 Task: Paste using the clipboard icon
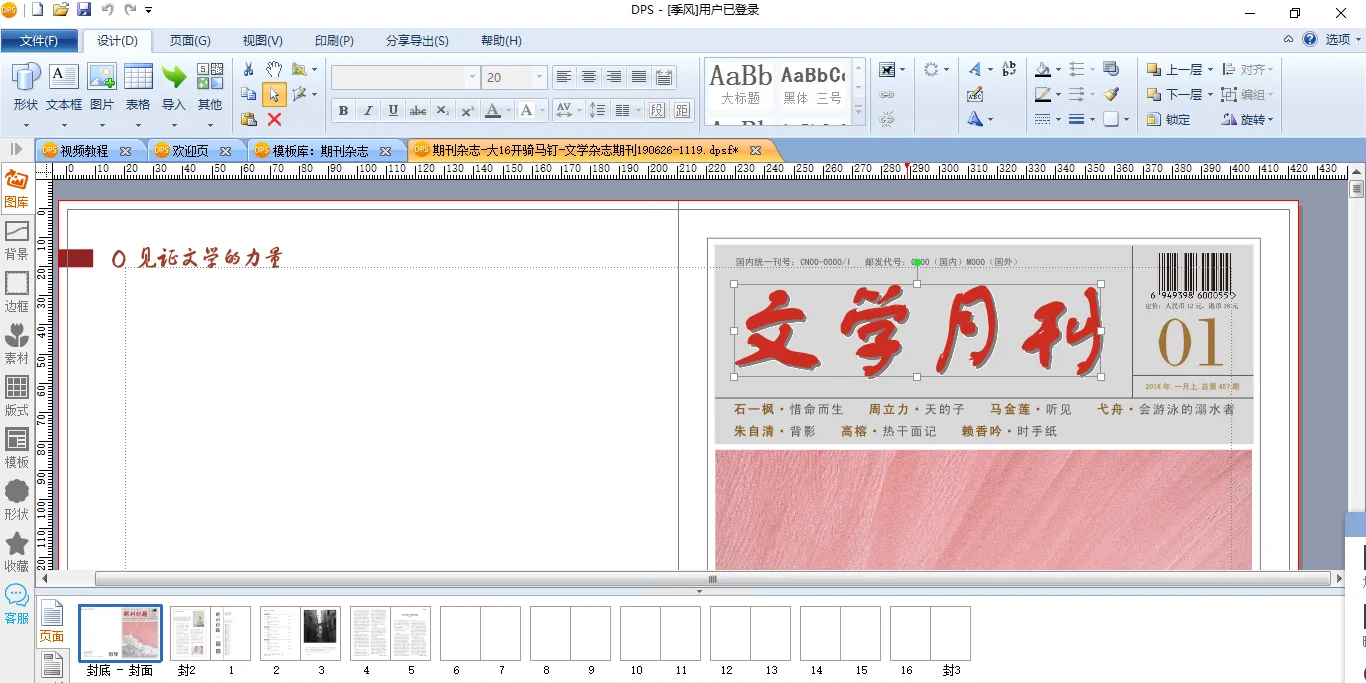[x=249, y=119]
